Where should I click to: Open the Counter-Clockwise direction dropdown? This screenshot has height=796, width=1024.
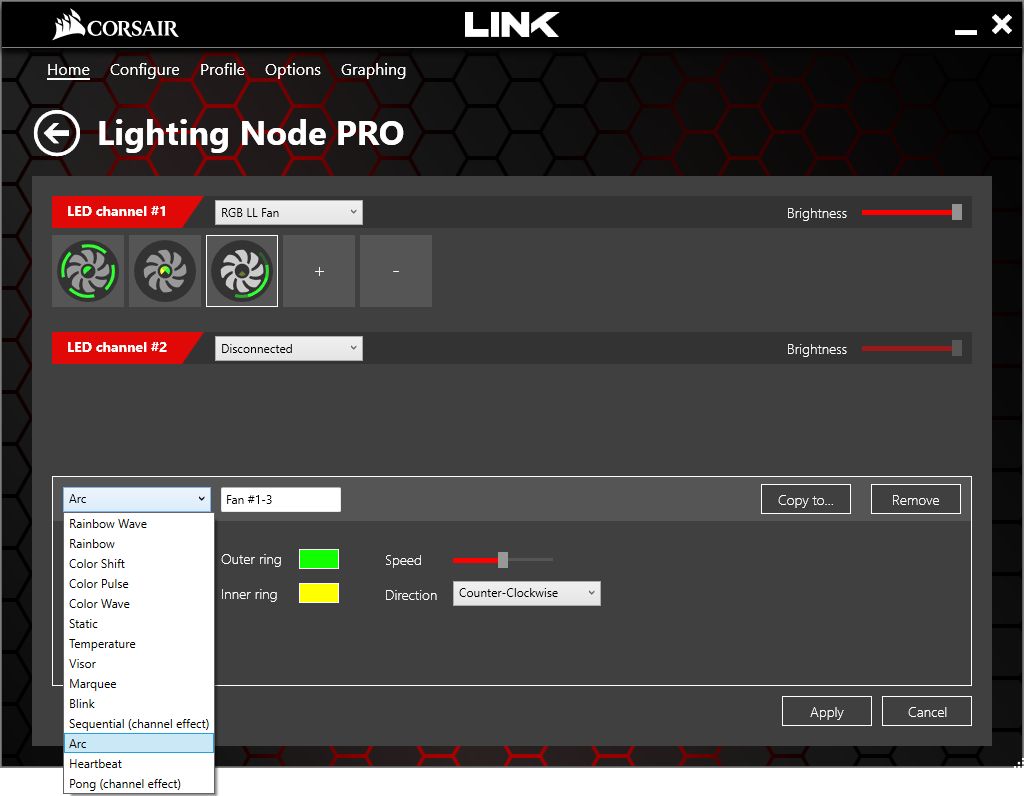click(x=527, y=593)
